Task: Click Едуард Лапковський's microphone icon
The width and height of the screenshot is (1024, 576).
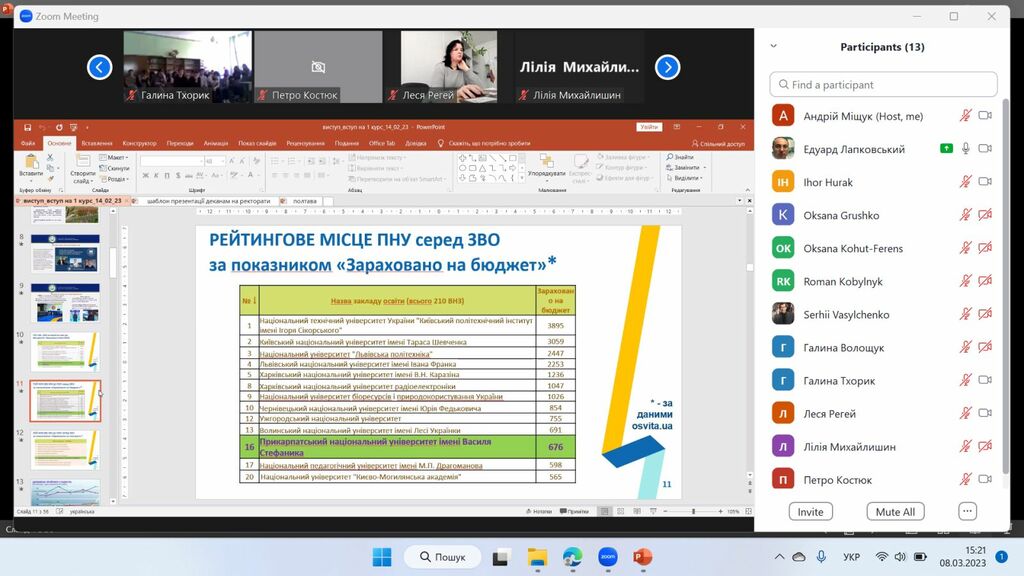Action: click(965, 149)
